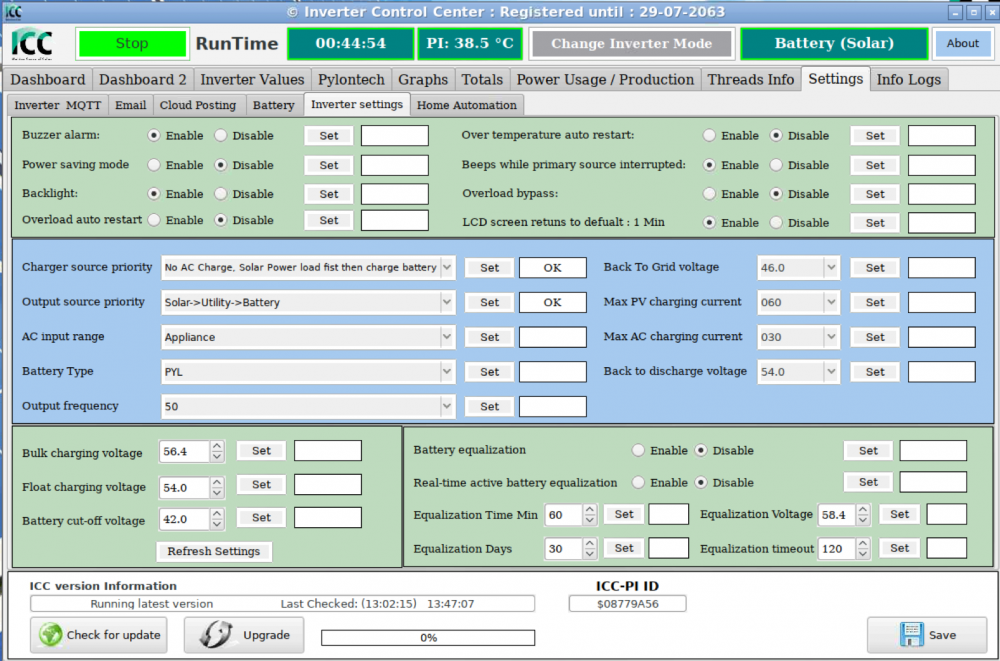Click Set for Charger source priority
1000x661 pixels.
[x=489, y=268]
